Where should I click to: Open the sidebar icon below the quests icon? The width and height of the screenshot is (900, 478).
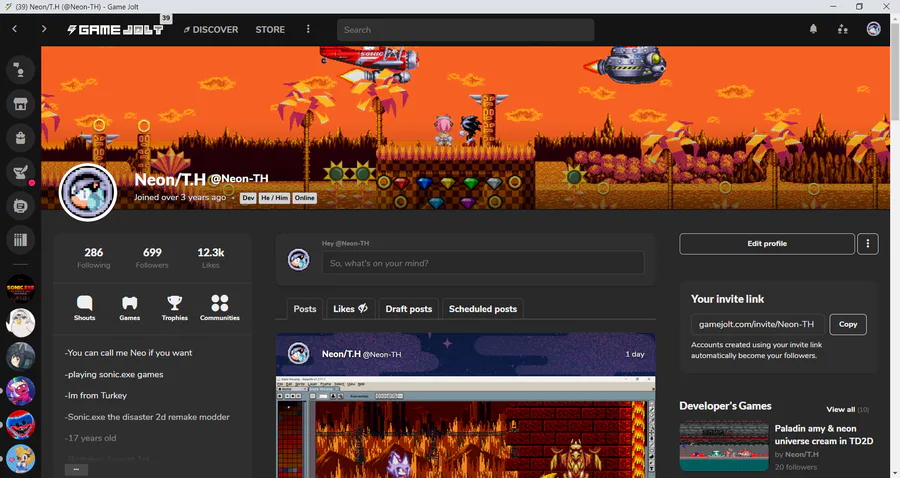(20, 205)
